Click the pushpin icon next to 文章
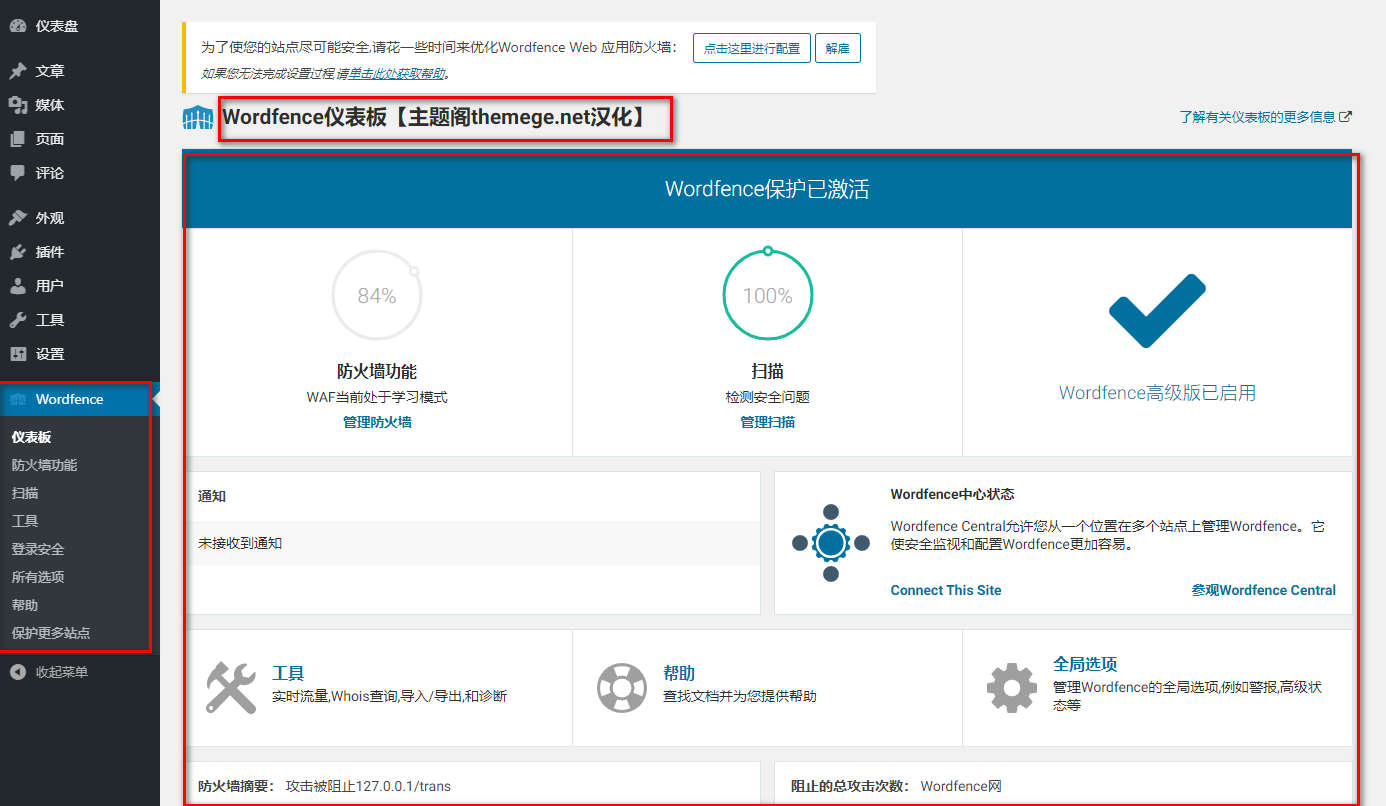This screenshot has height=806, width=1386. [18, 71]
